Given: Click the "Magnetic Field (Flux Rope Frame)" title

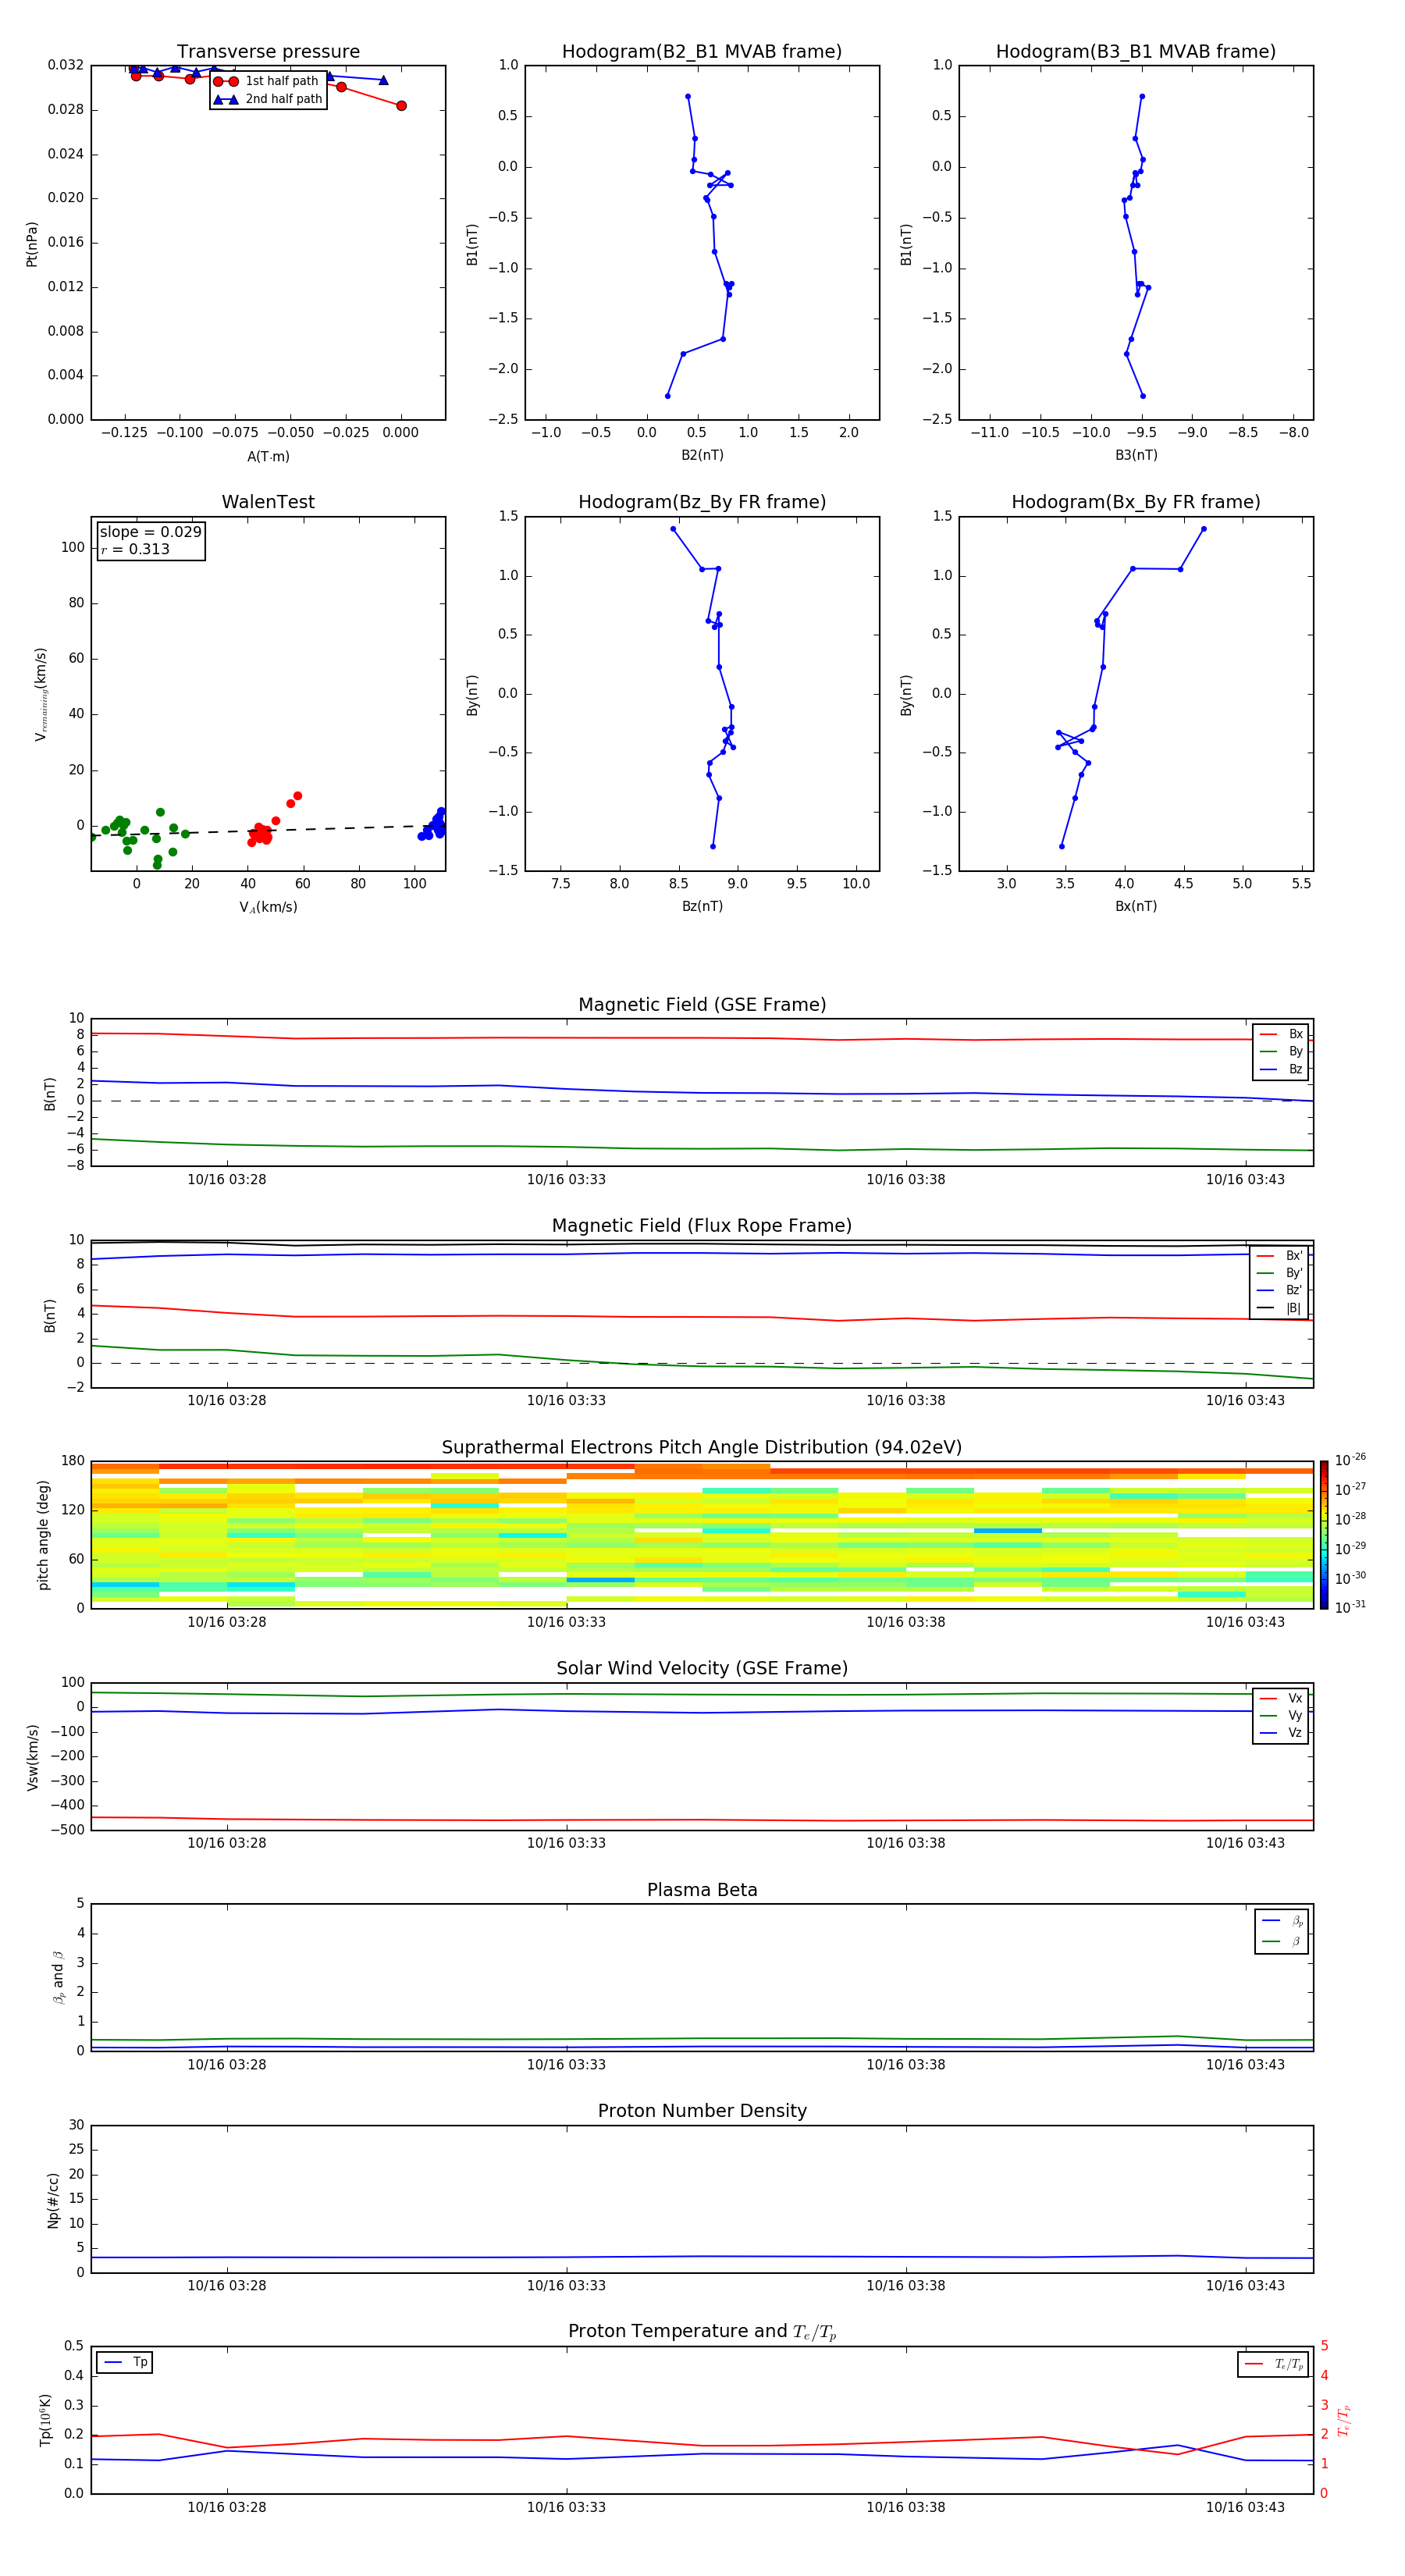Looking at the screenshot, I should 701,1226.
